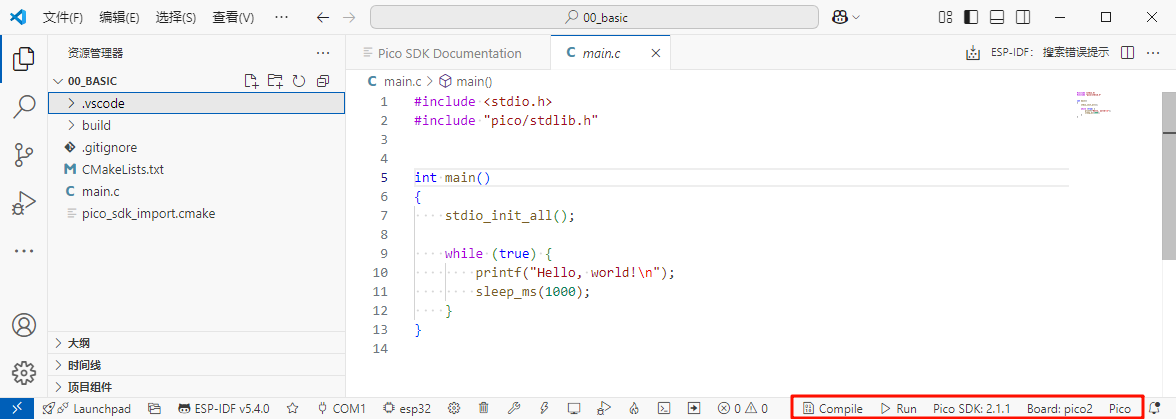Open Customize Layout in title bar
The image size is (1176, 419).
click(x=945, y=17)
